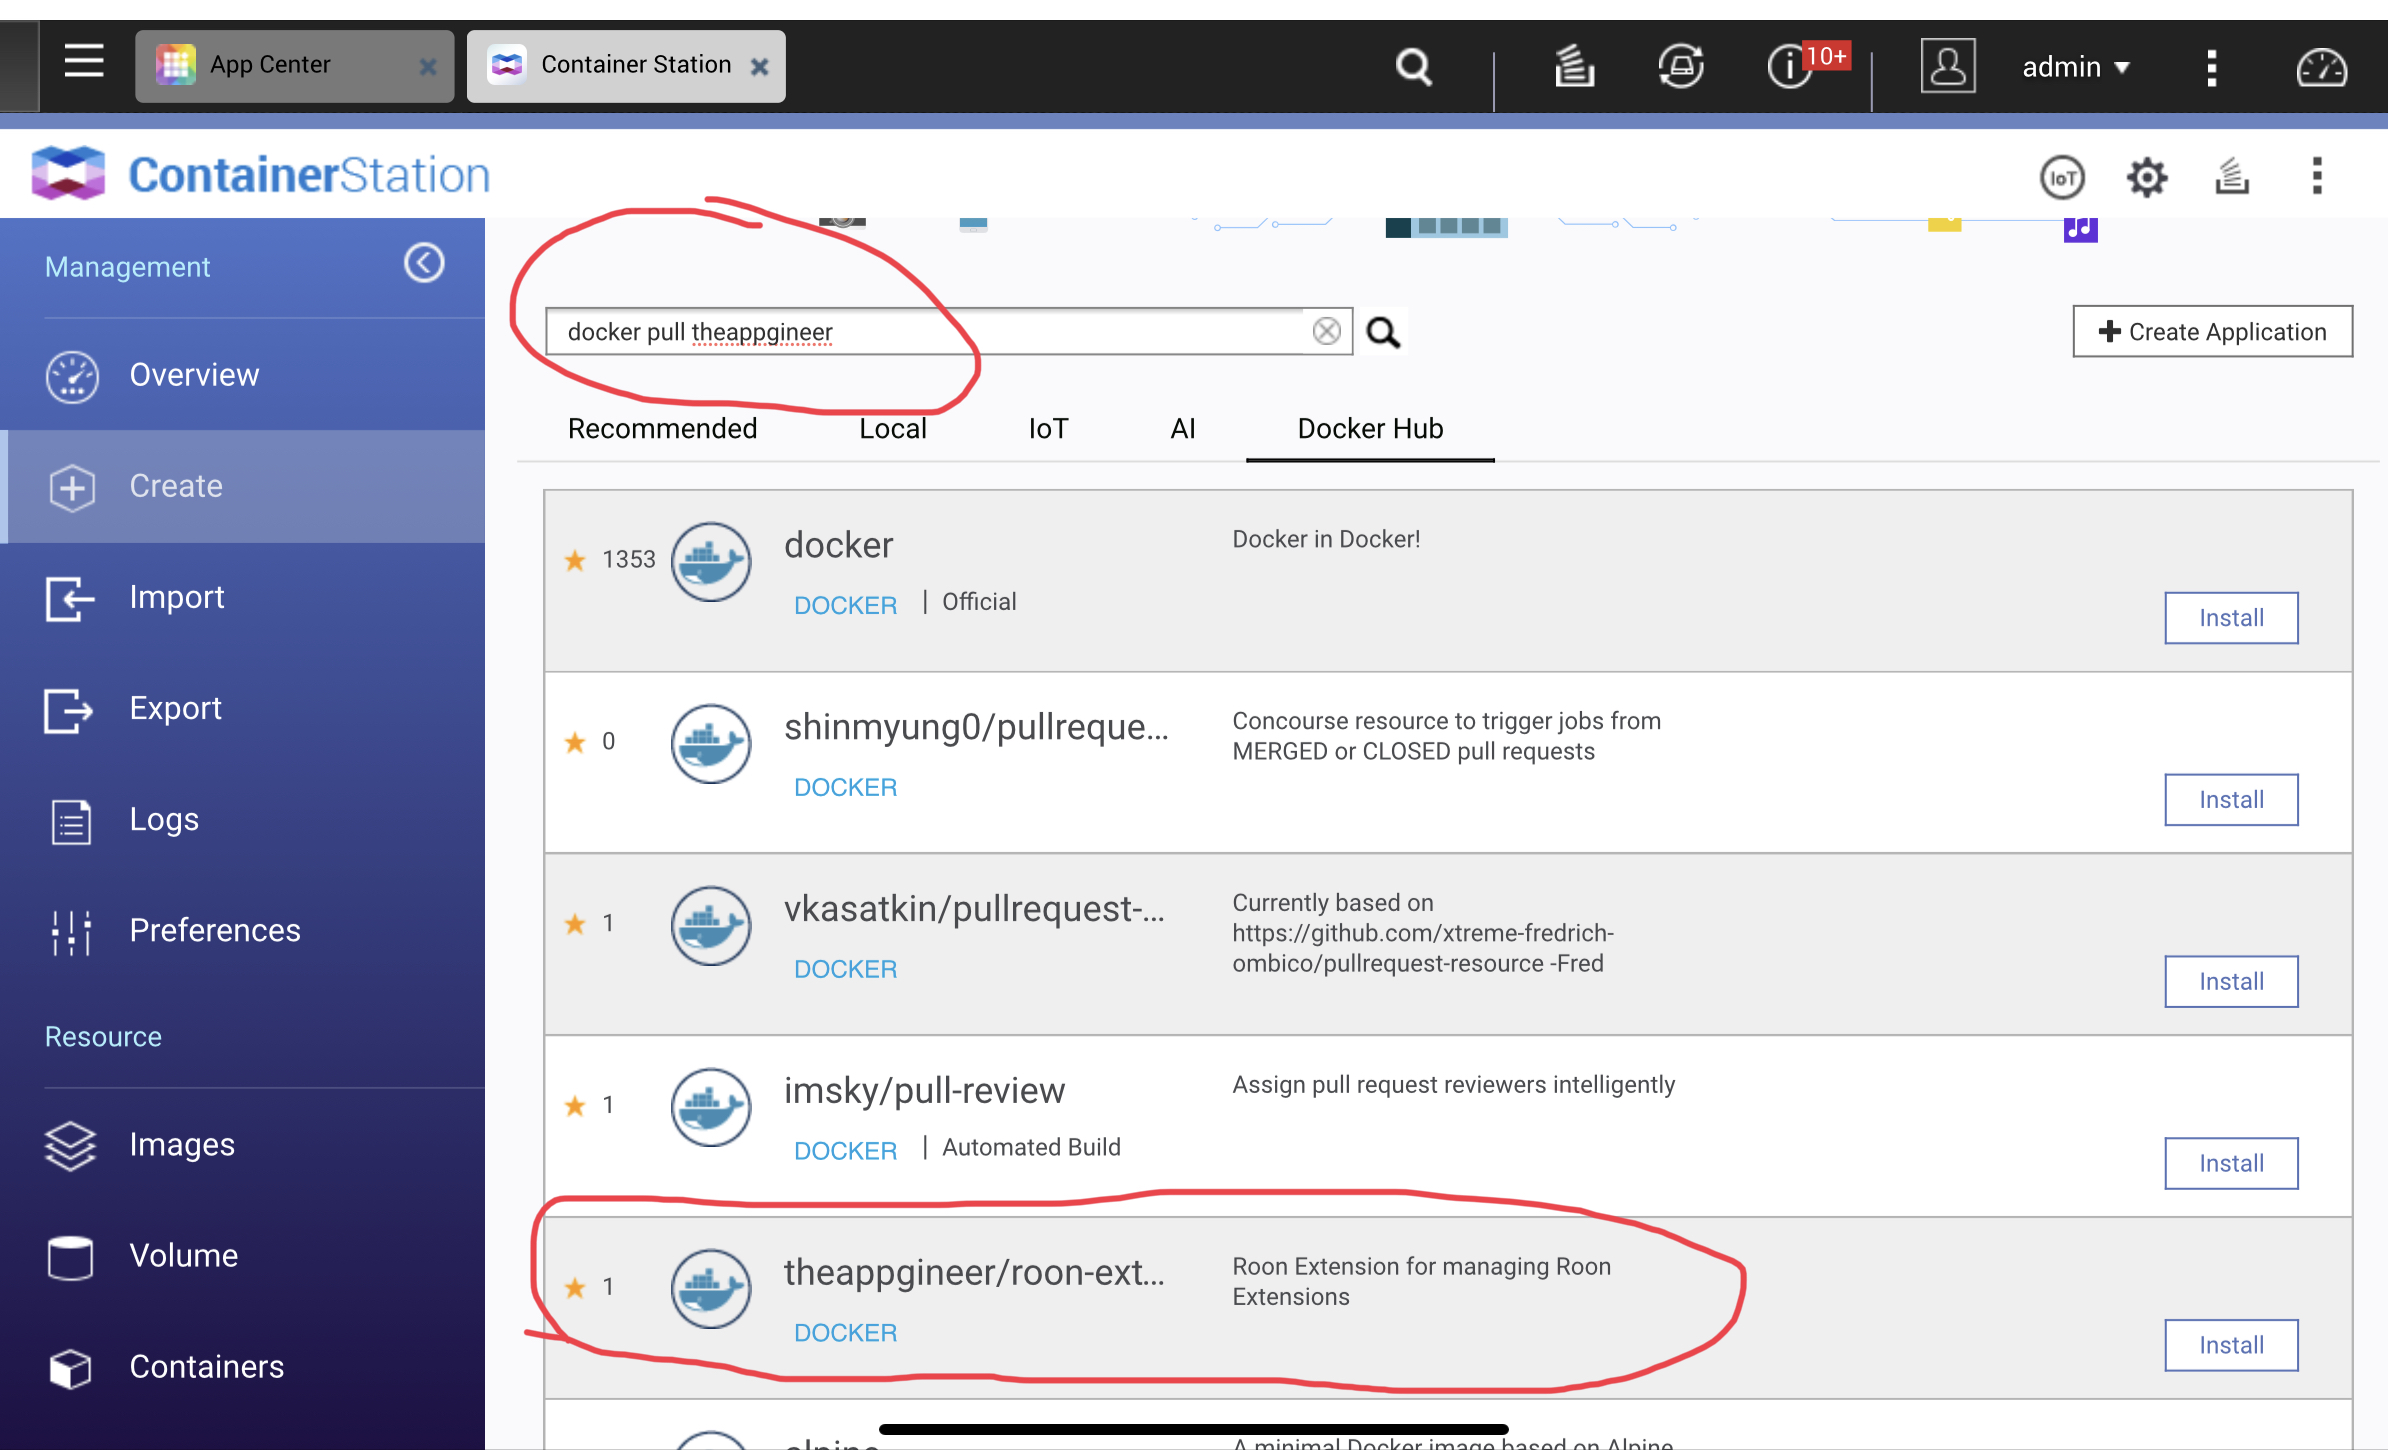Click the top bar search magnifier icon
The height and width of the screenshot is (1450, 2388).
1413,67
